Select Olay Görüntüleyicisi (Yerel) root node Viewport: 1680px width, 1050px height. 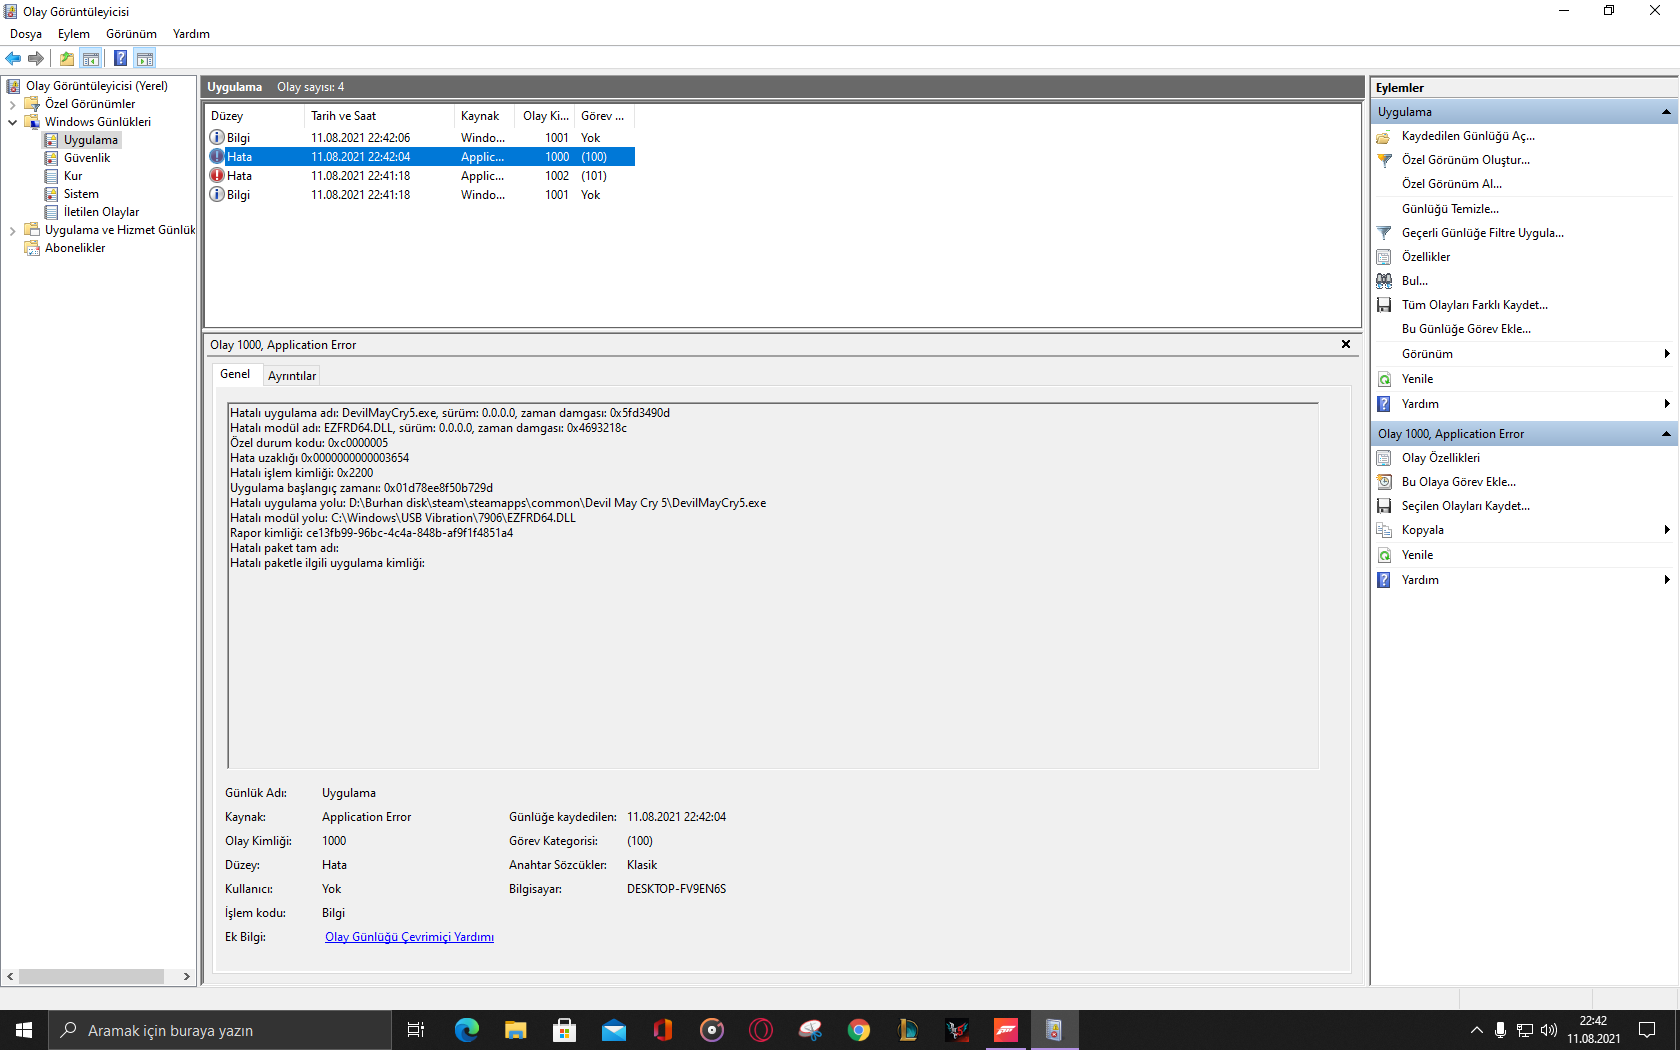pos(97,86)
